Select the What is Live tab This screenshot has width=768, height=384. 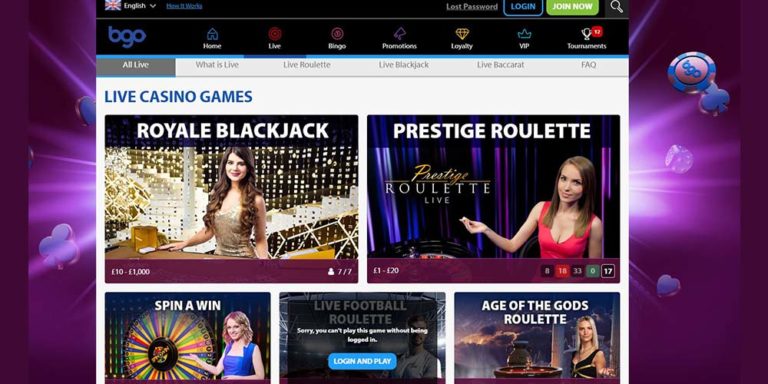[x=217, y=65]
